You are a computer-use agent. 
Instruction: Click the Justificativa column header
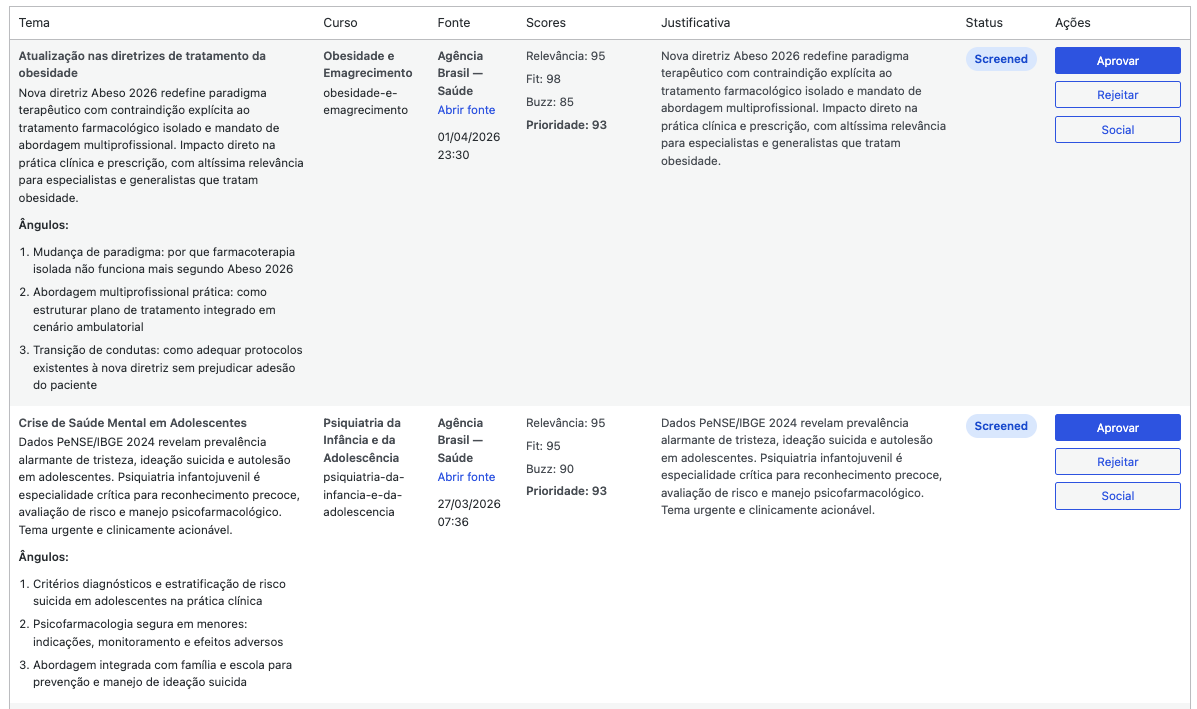point(695,23)
